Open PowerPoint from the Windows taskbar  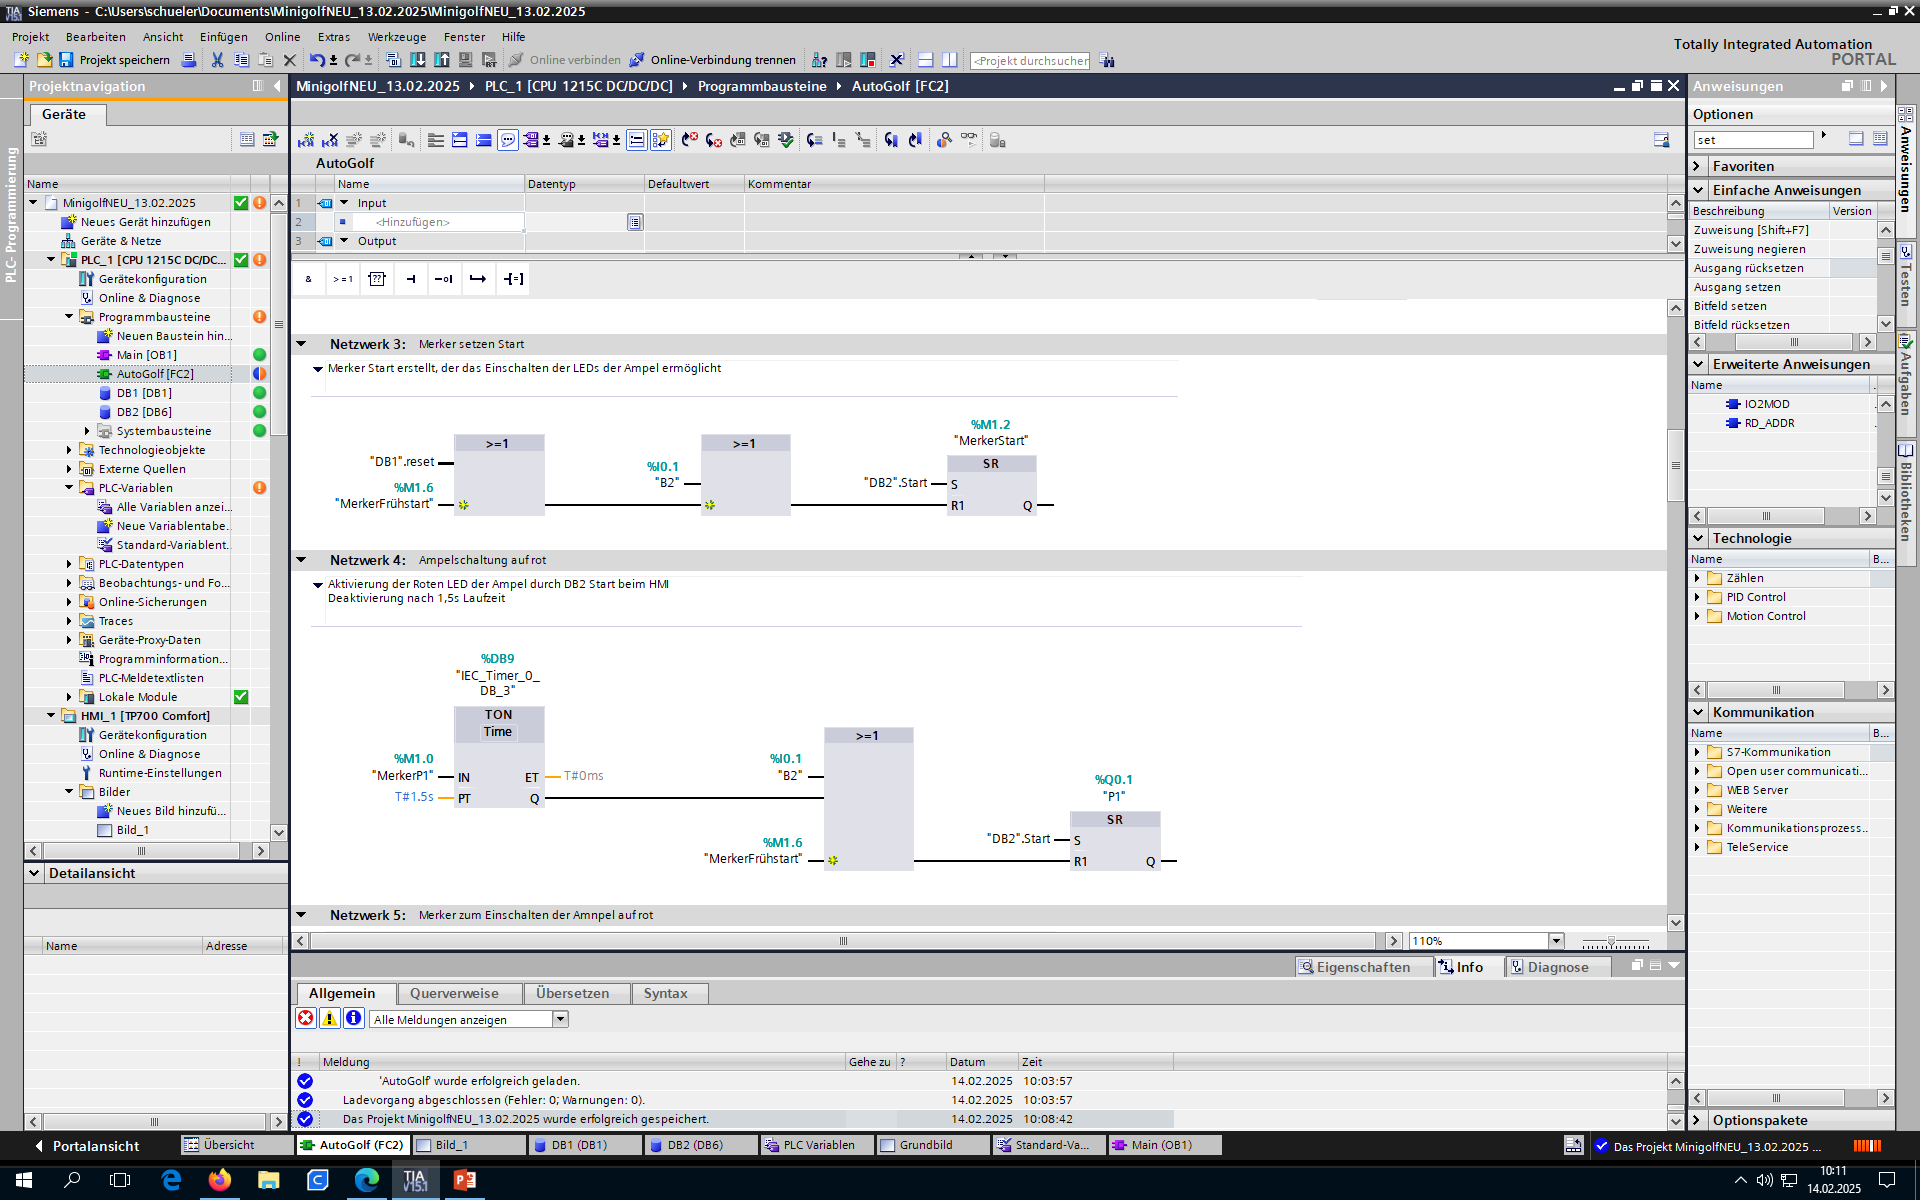point(464,1180)
